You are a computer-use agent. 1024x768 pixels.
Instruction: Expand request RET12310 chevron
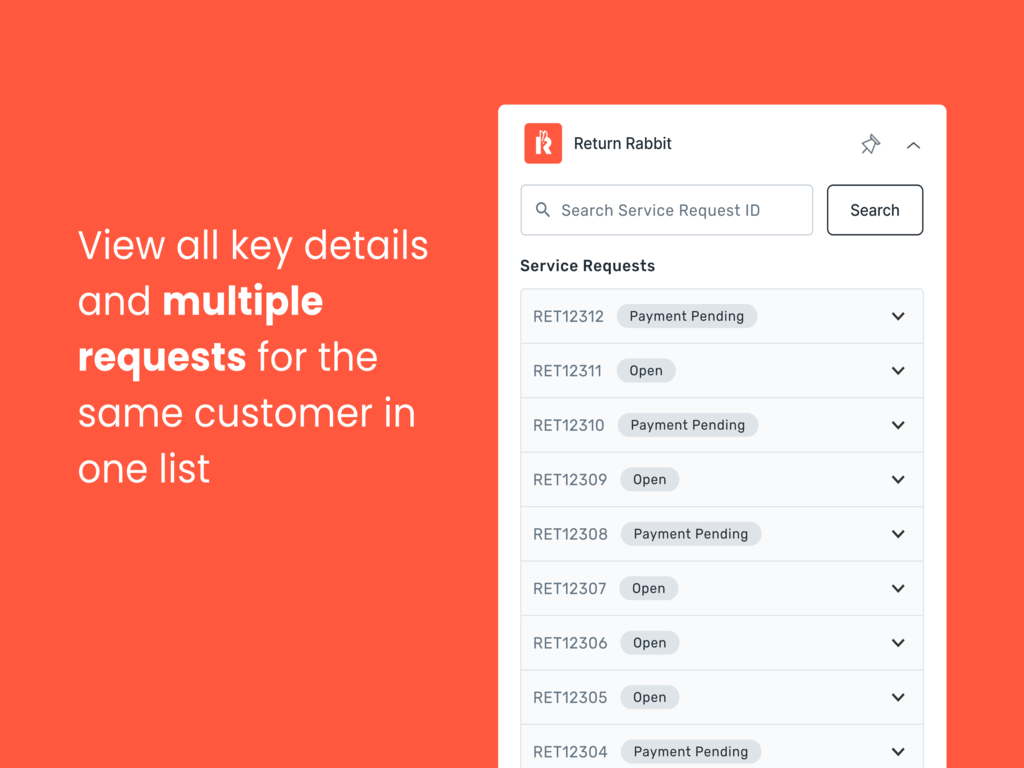(898, 425)
